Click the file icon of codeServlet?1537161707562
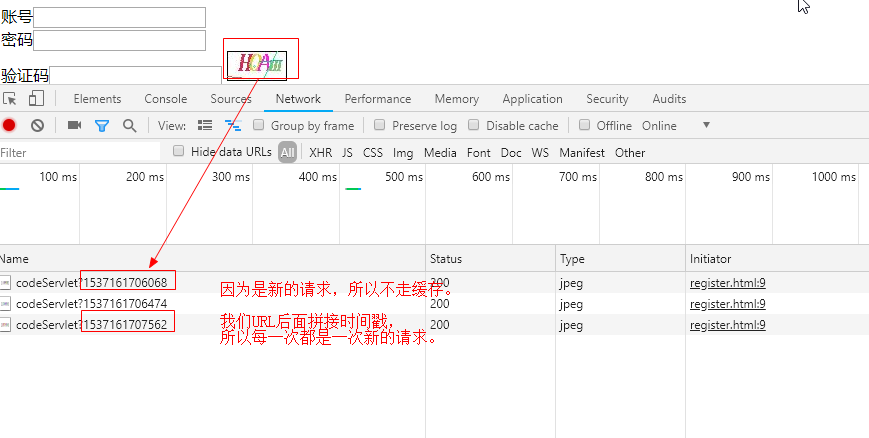This screenshot has width=869, height=438. coord(5,325)
